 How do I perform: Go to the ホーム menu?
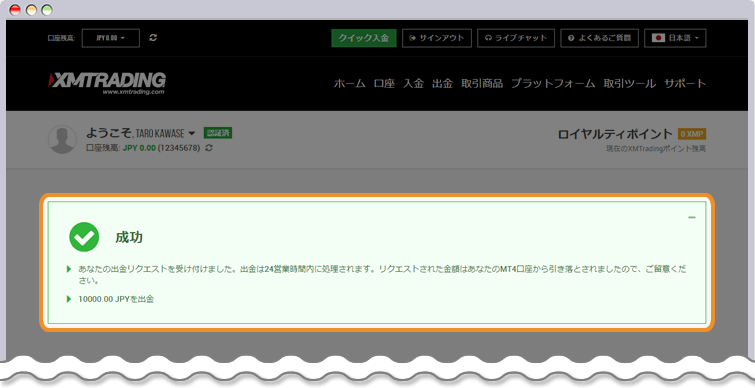(x=350, y=83)
